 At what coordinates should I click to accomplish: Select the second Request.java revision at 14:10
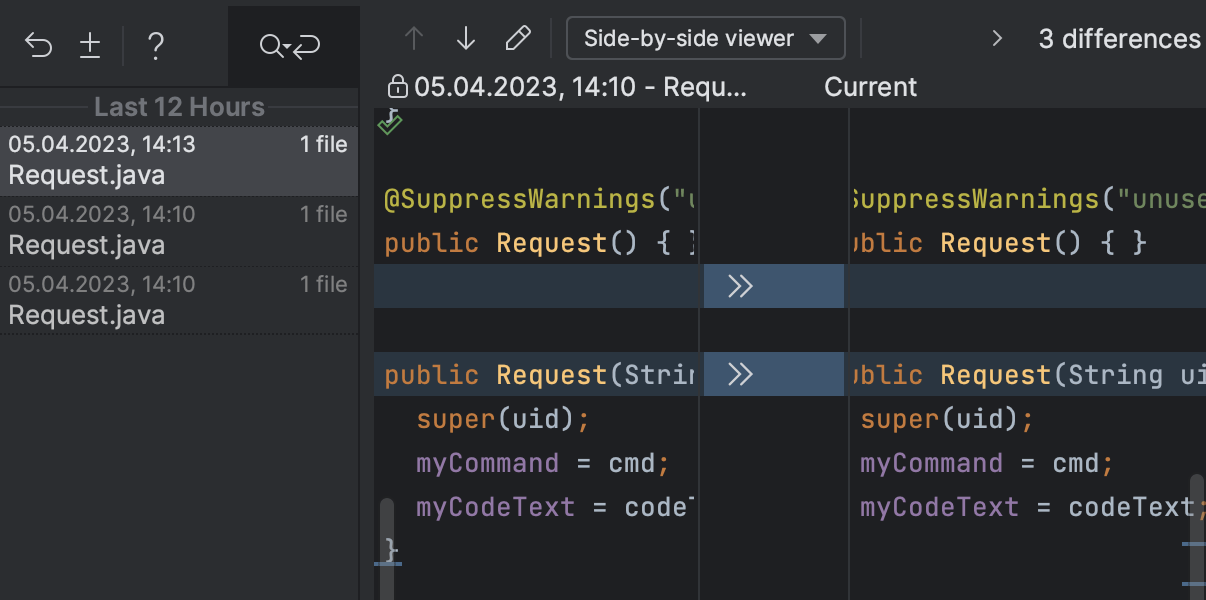pos(178,231)
